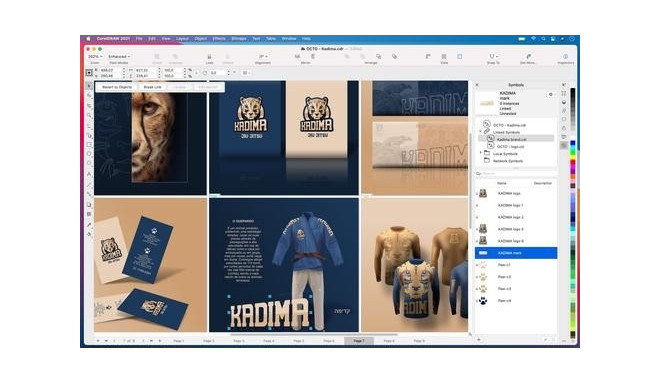Viewport: 660px width, 384px height.
Task: Click the object origin icon in property bar
Action: click(89, 73)
